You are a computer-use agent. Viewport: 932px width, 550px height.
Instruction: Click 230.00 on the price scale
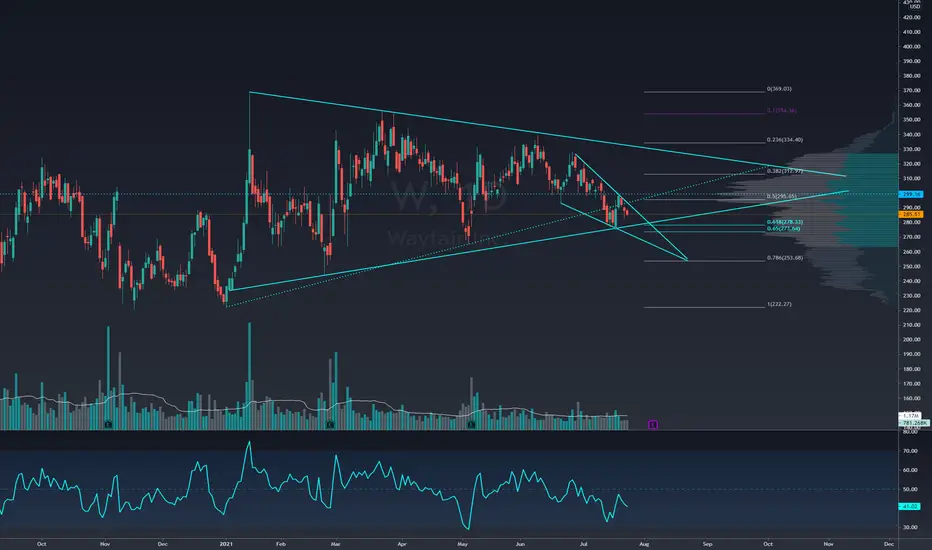click(911, 296)
